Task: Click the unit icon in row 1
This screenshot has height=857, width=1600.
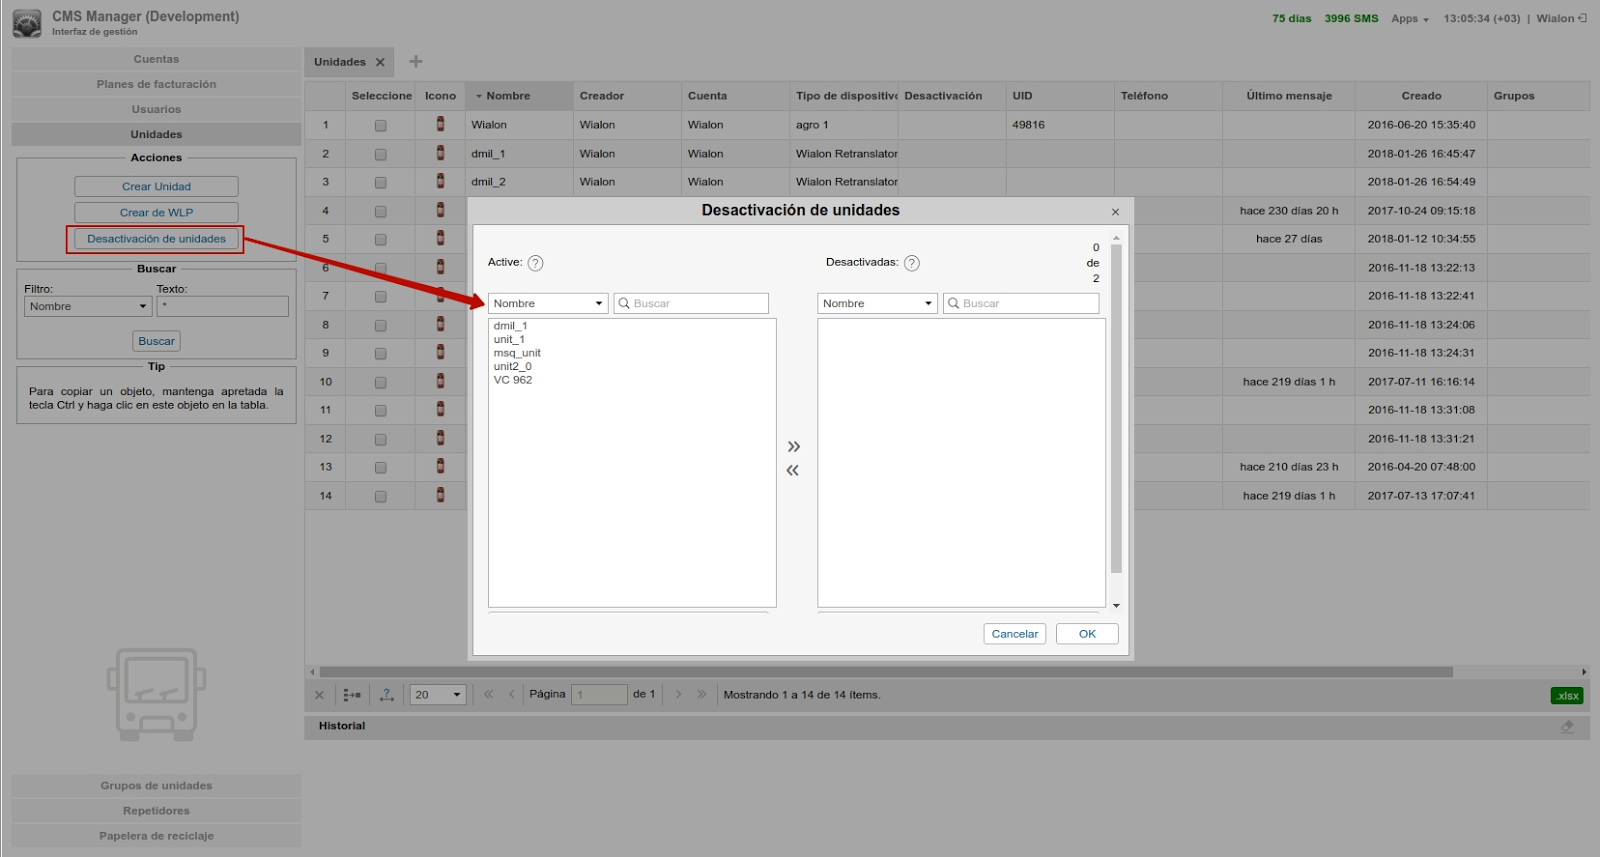Action: 440,125
